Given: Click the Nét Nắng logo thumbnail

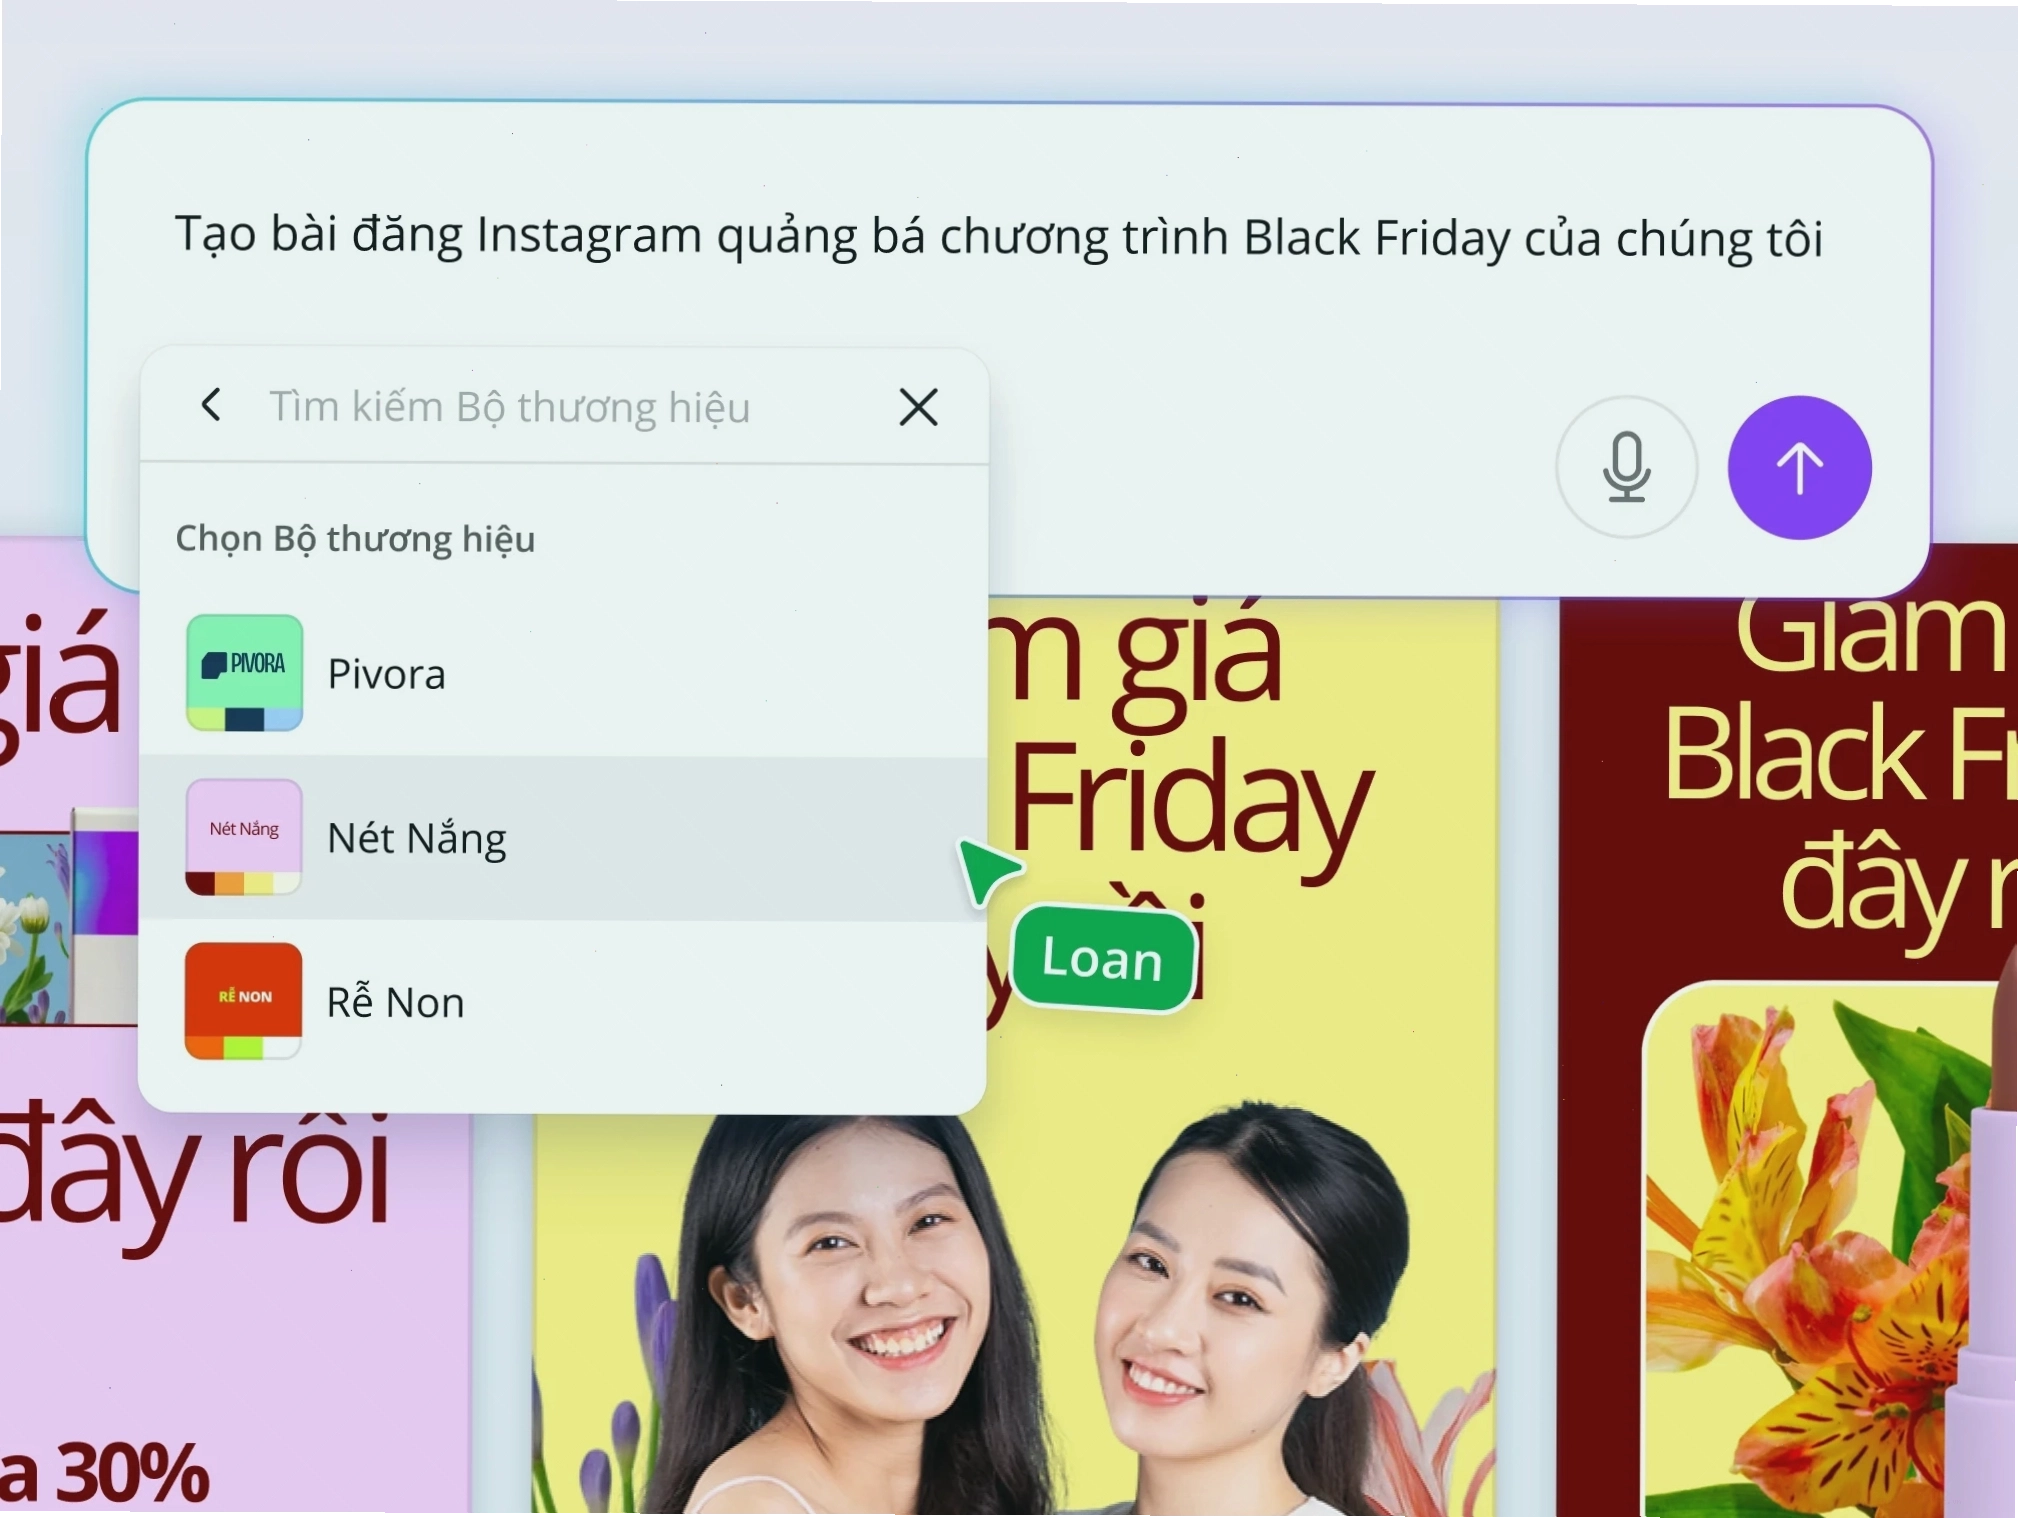Looking at the screenshot, I should coord(244,837).
